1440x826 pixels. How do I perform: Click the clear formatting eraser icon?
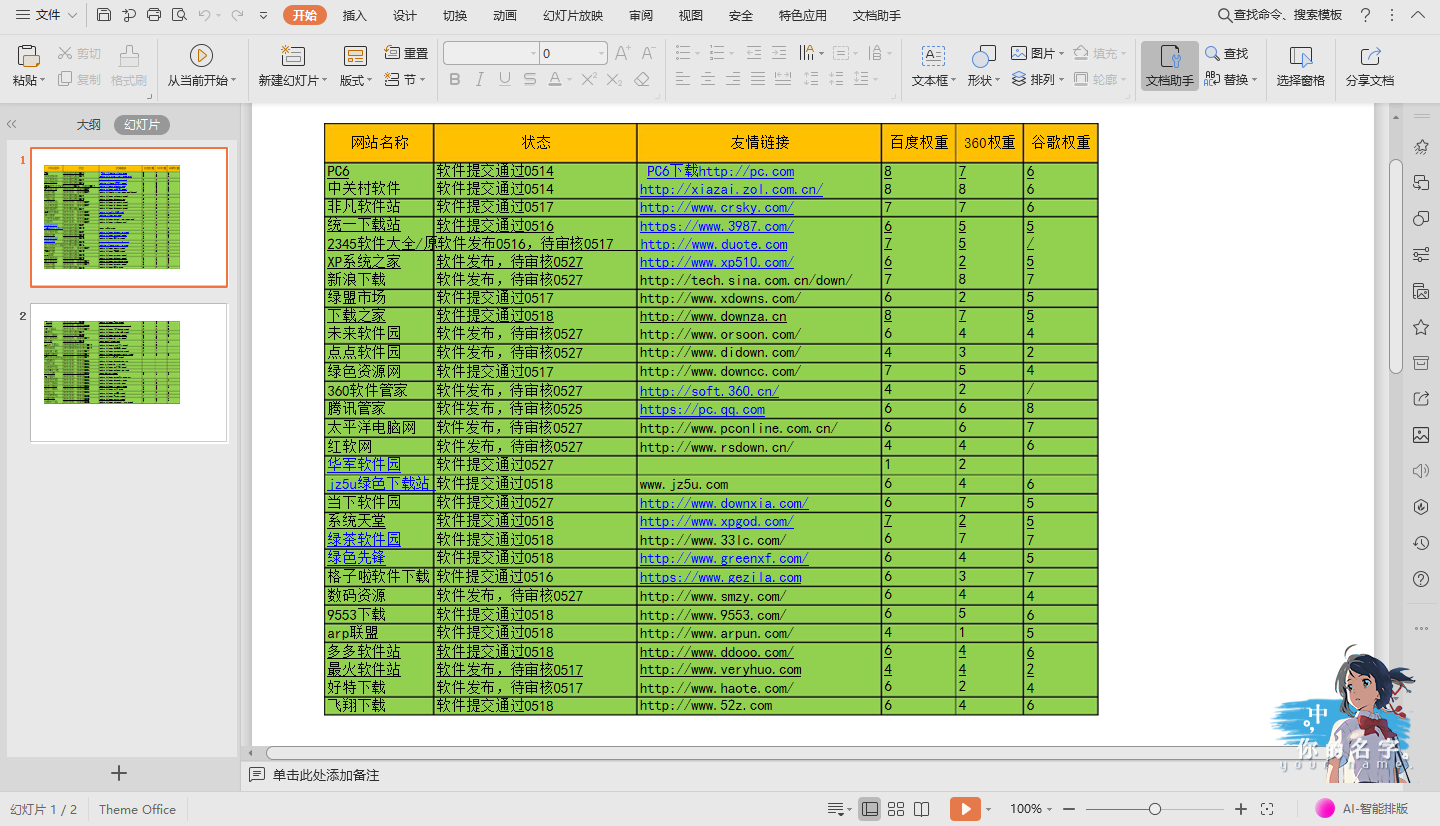click(x=642, y=79)
